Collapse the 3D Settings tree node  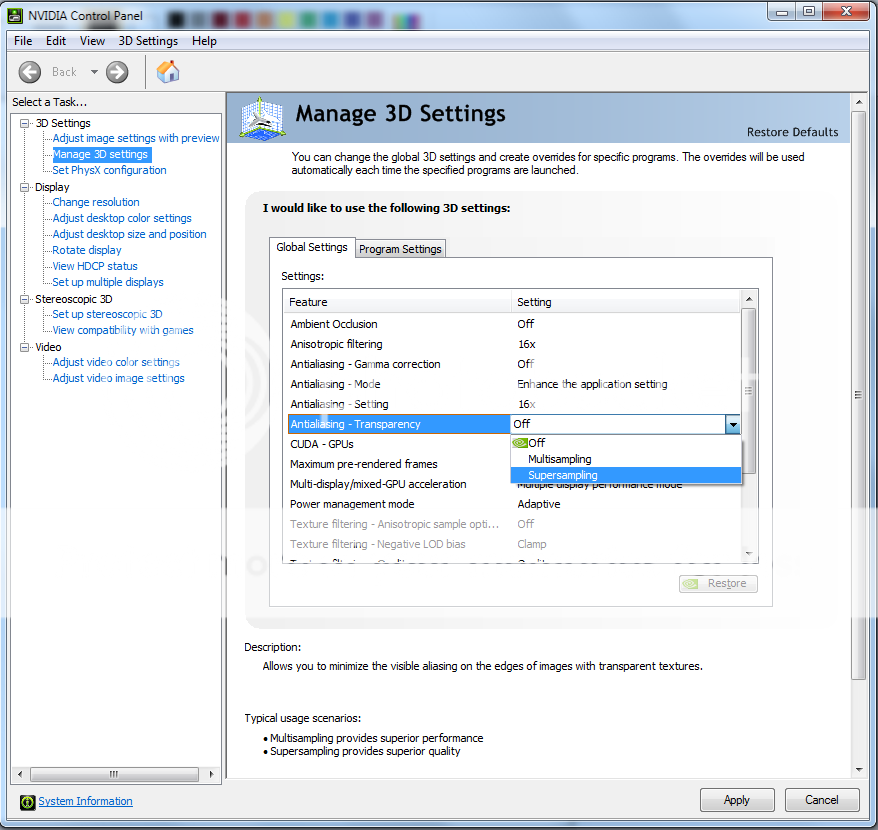(25, 123)
